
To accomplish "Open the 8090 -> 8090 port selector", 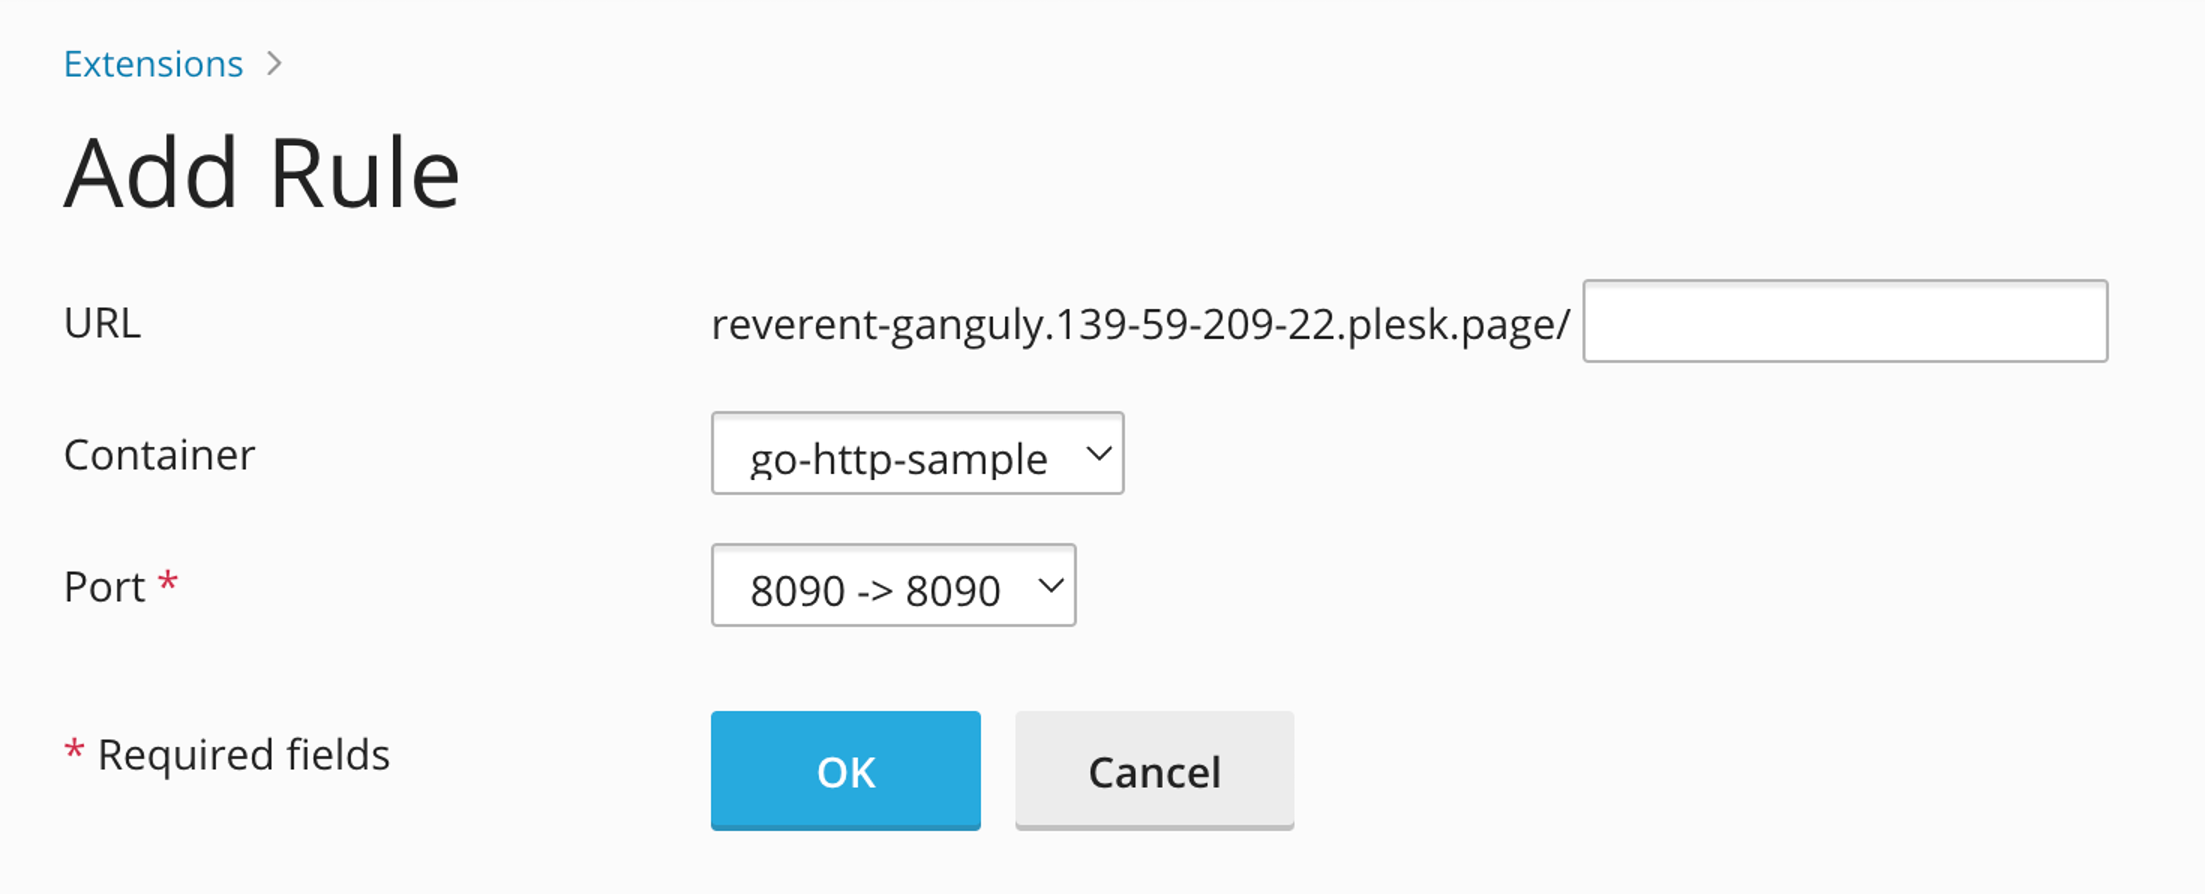I will click(x=893, y=587).
